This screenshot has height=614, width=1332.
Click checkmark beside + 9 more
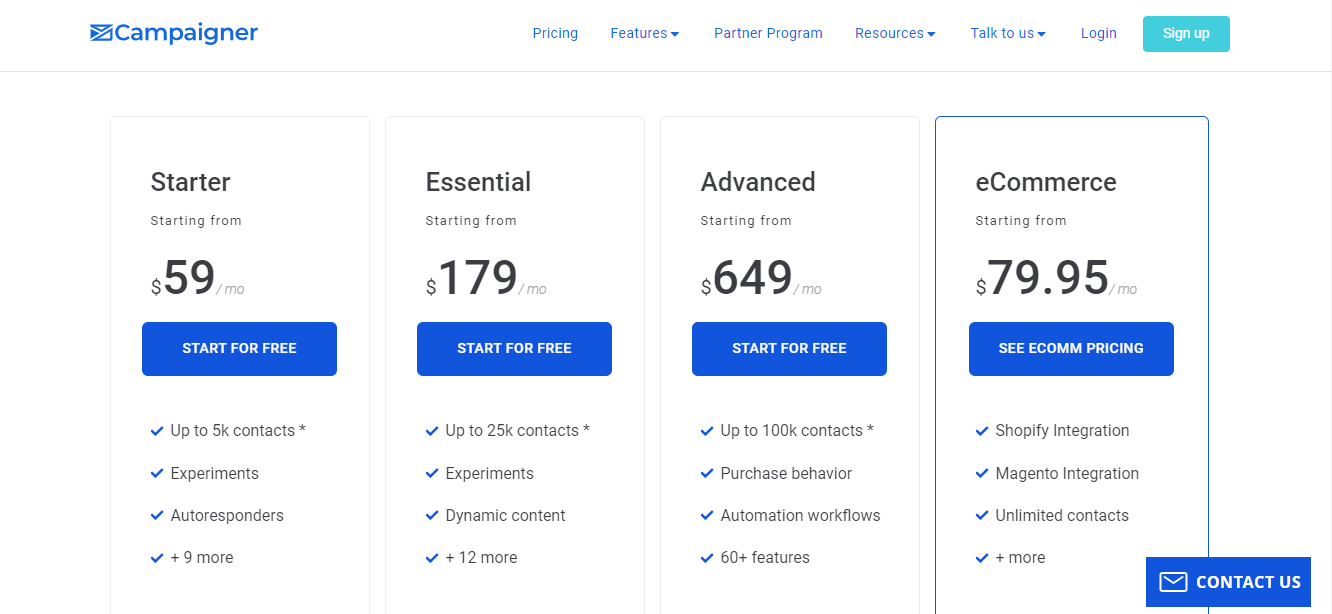(157, 558)
